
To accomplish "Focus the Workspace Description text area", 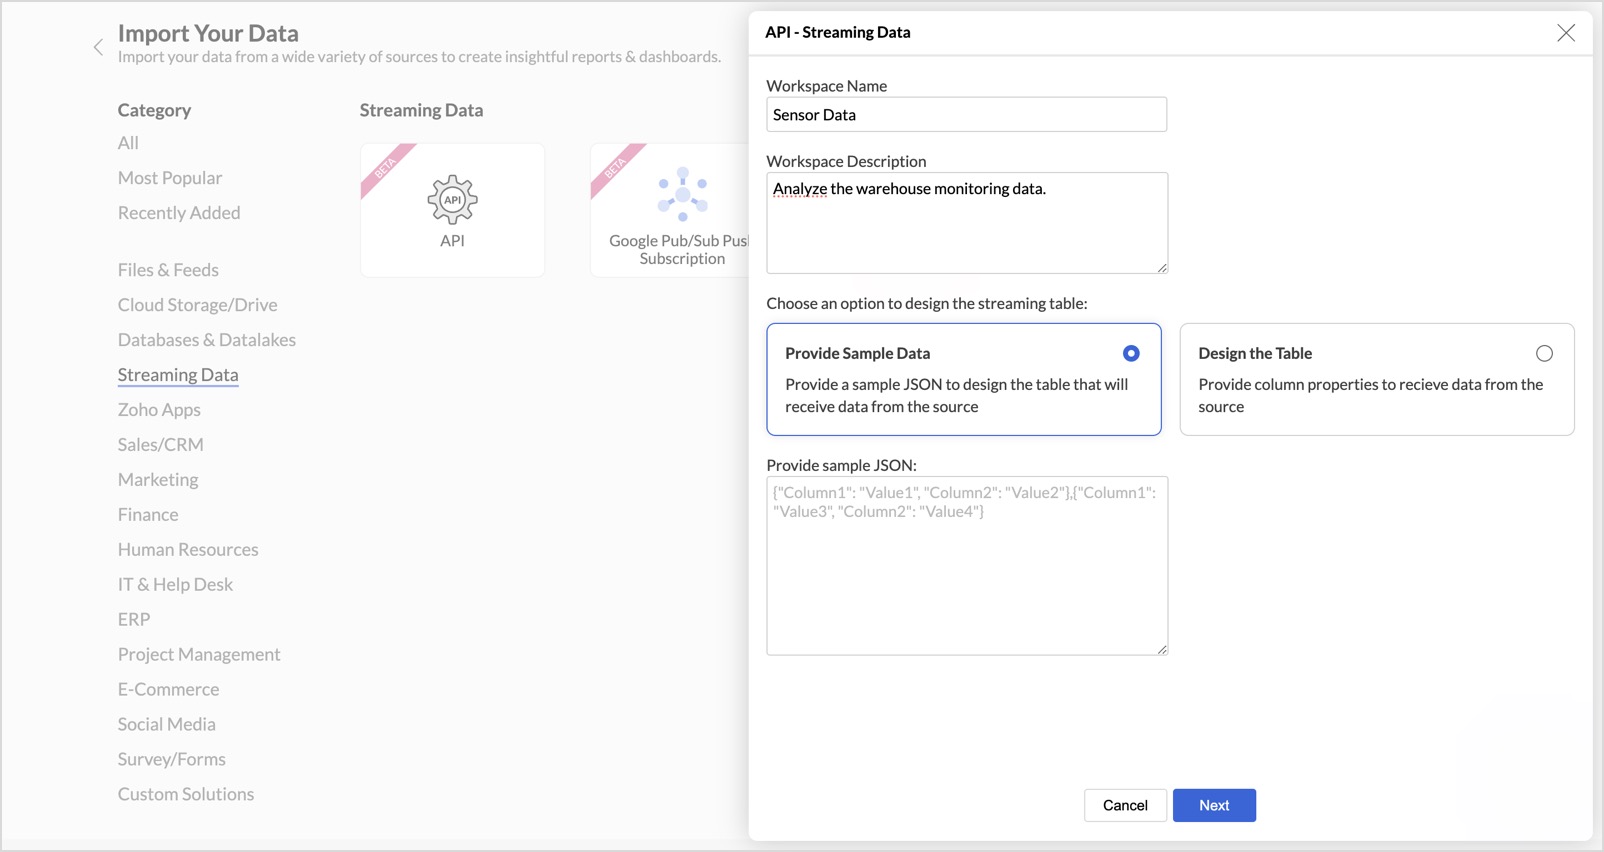I will click(966, 223).
